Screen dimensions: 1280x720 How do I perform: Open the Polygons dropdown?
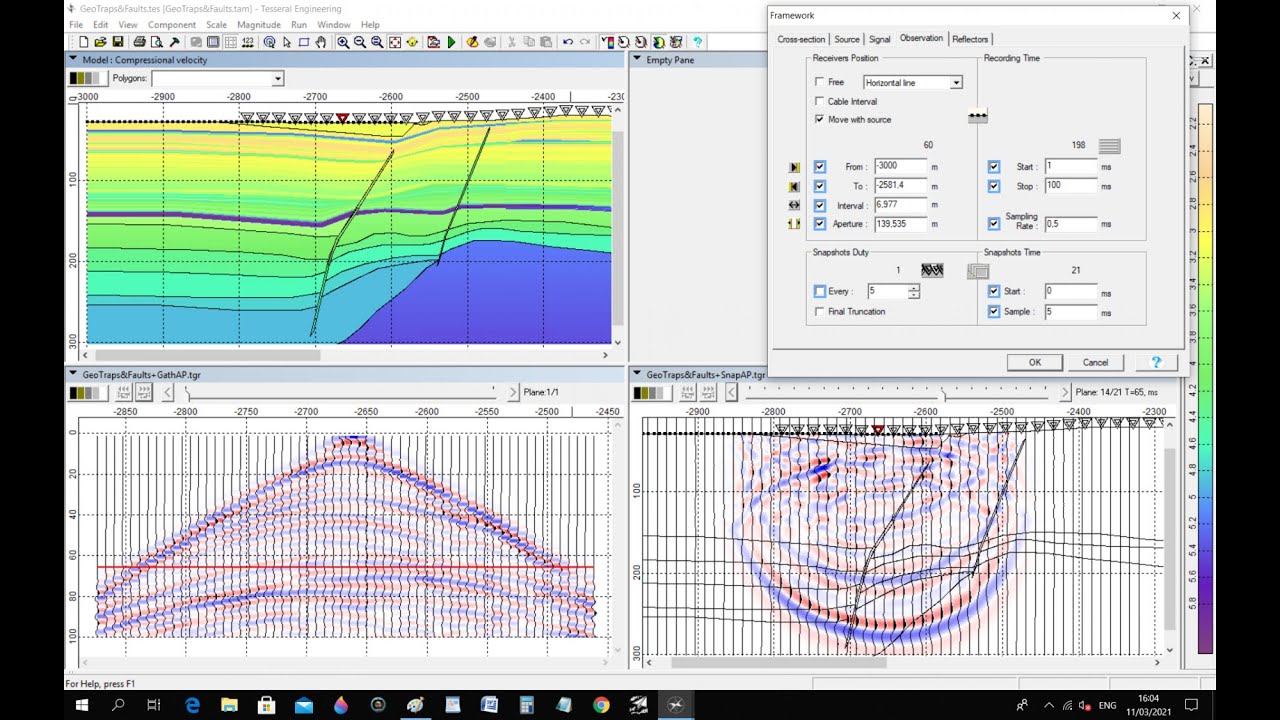(278, 78)
